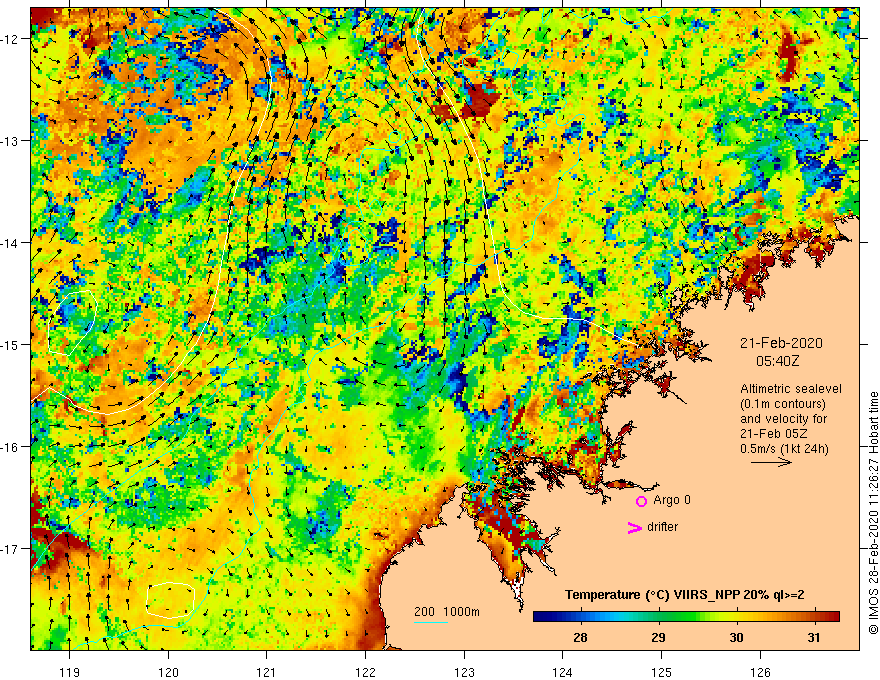The image size is (880, 680).
Task: Click the '21-Feb-2020' date text
Action: 781,343
